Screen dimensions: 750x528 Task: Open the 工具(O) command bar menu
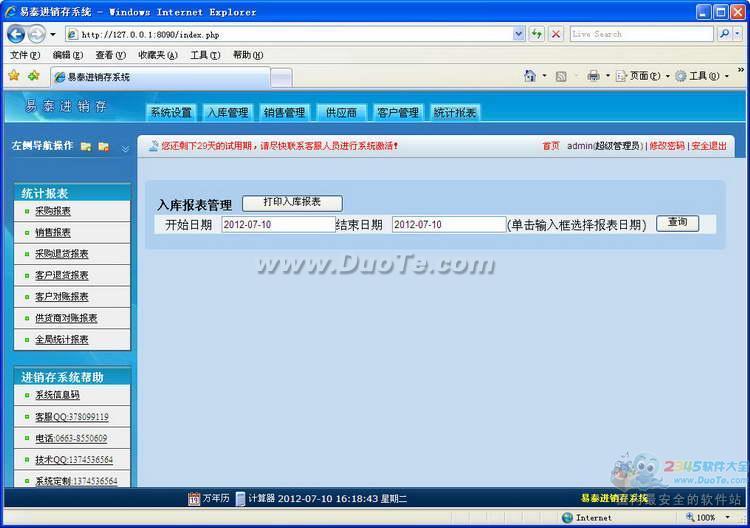tap(702, 76)
